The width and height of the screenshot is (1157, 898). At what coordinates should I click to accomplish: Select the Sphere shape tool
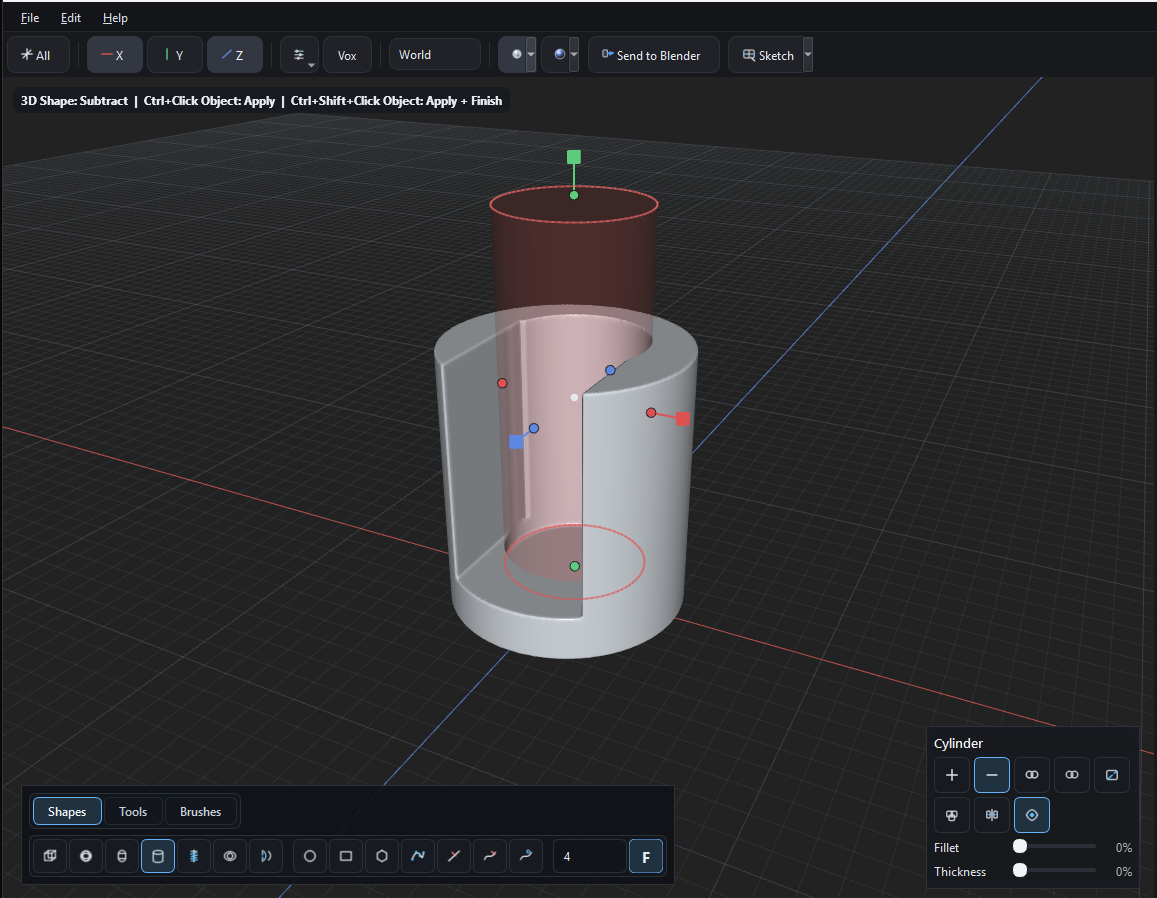[x=85, y=856]
